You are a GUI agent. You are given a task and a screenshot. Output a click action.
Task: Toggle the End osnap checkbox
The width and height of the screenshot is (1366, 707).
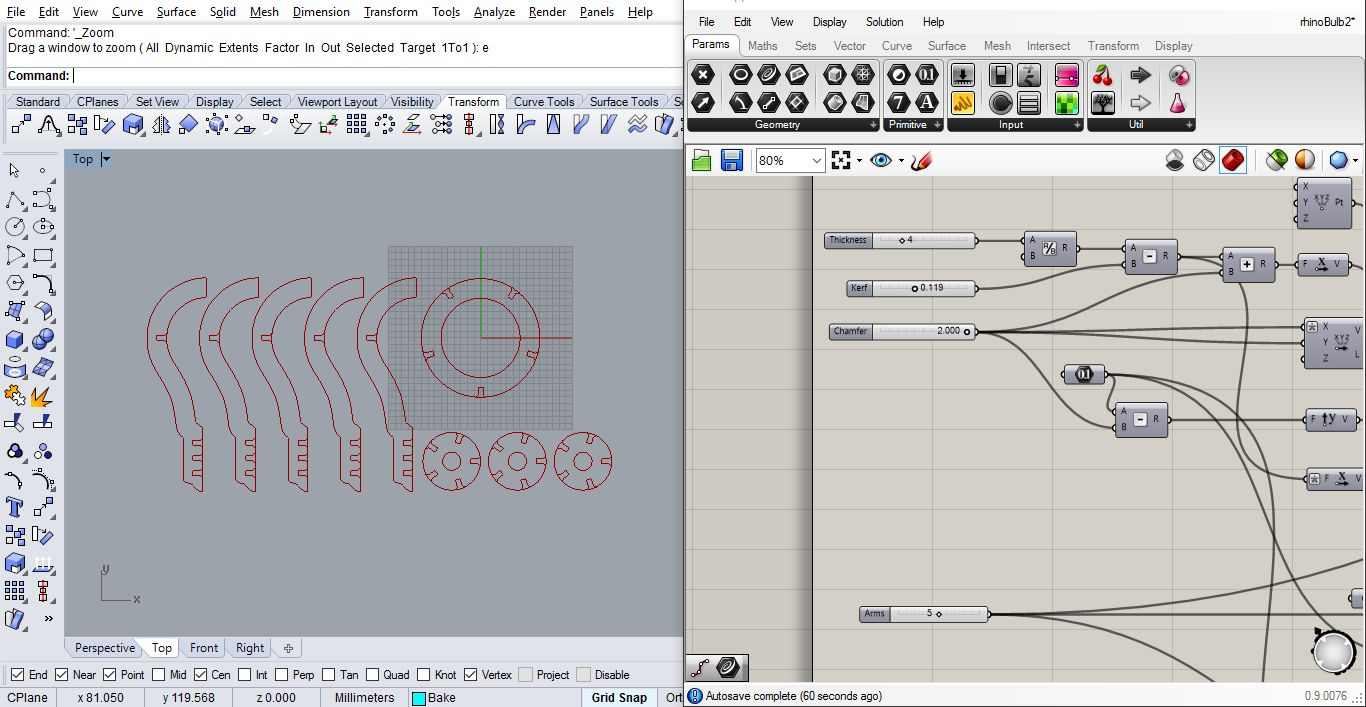coord(17,675)
